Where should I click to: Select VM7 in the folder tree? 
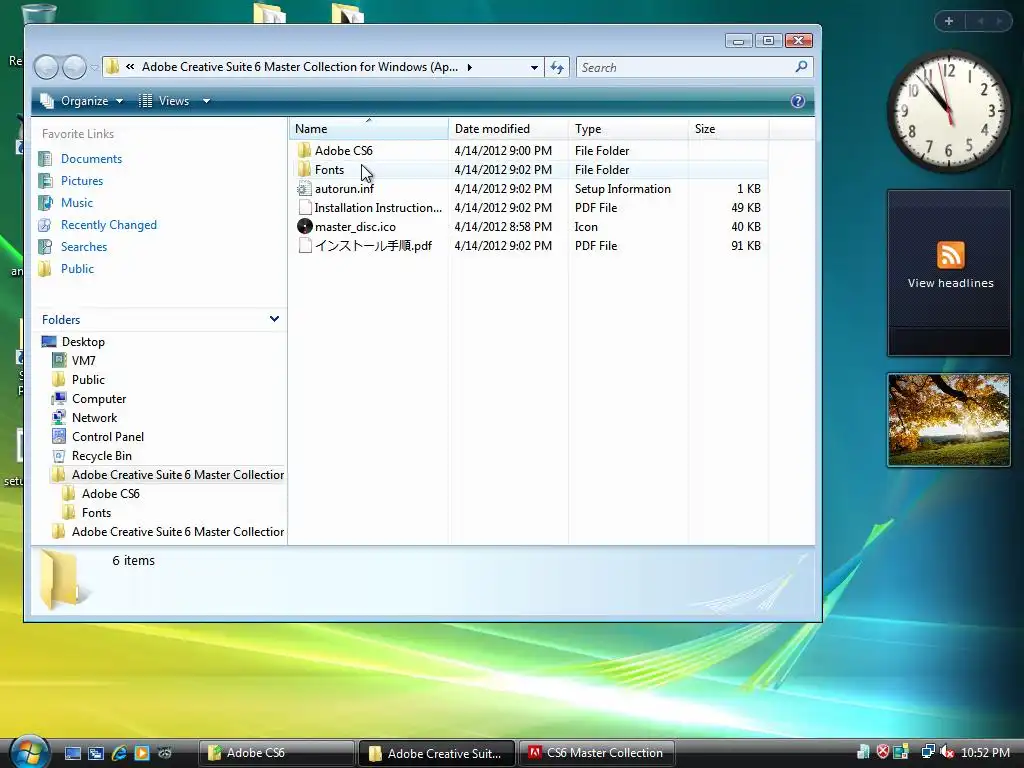point(84,360)
